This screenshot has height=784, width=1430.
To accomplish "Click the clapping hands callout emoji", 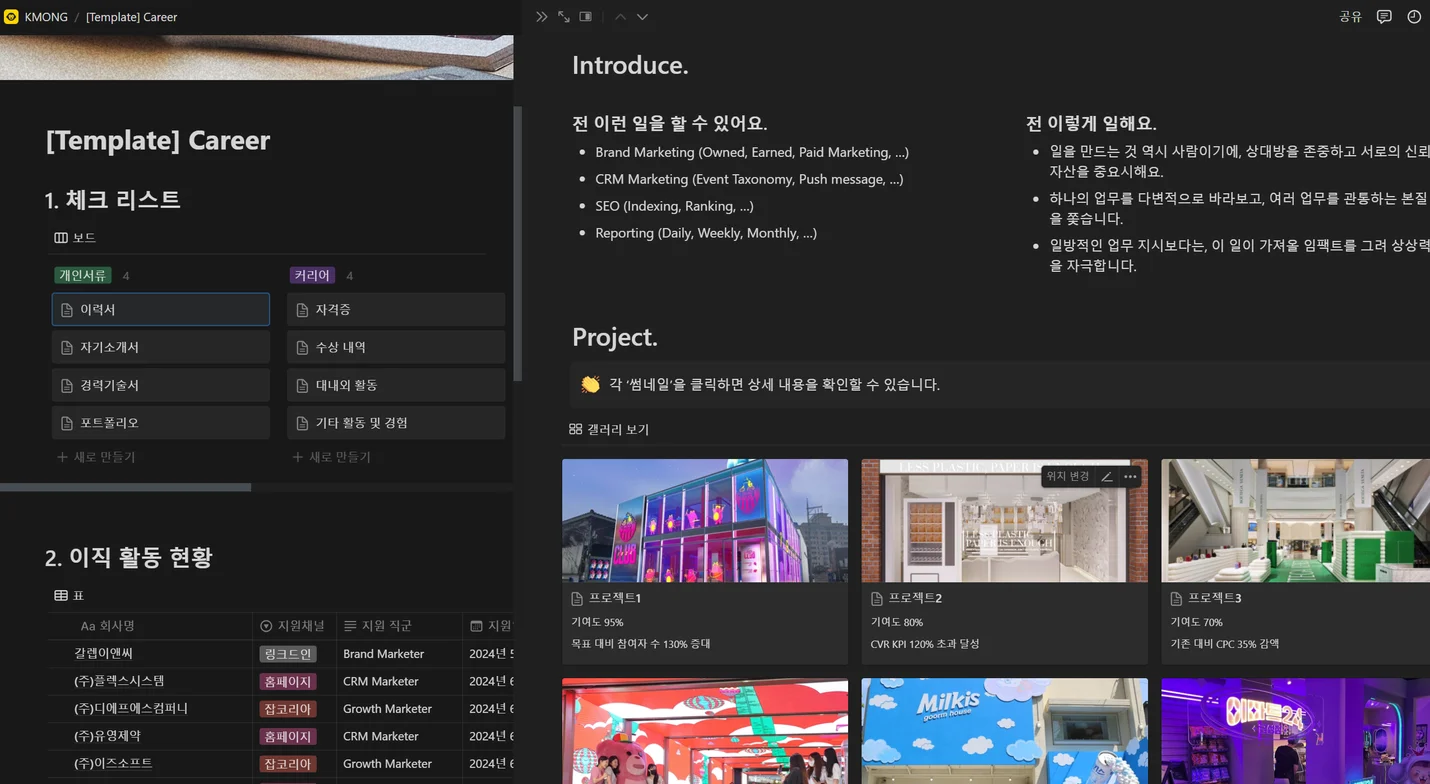I will (x=590, y=384).
